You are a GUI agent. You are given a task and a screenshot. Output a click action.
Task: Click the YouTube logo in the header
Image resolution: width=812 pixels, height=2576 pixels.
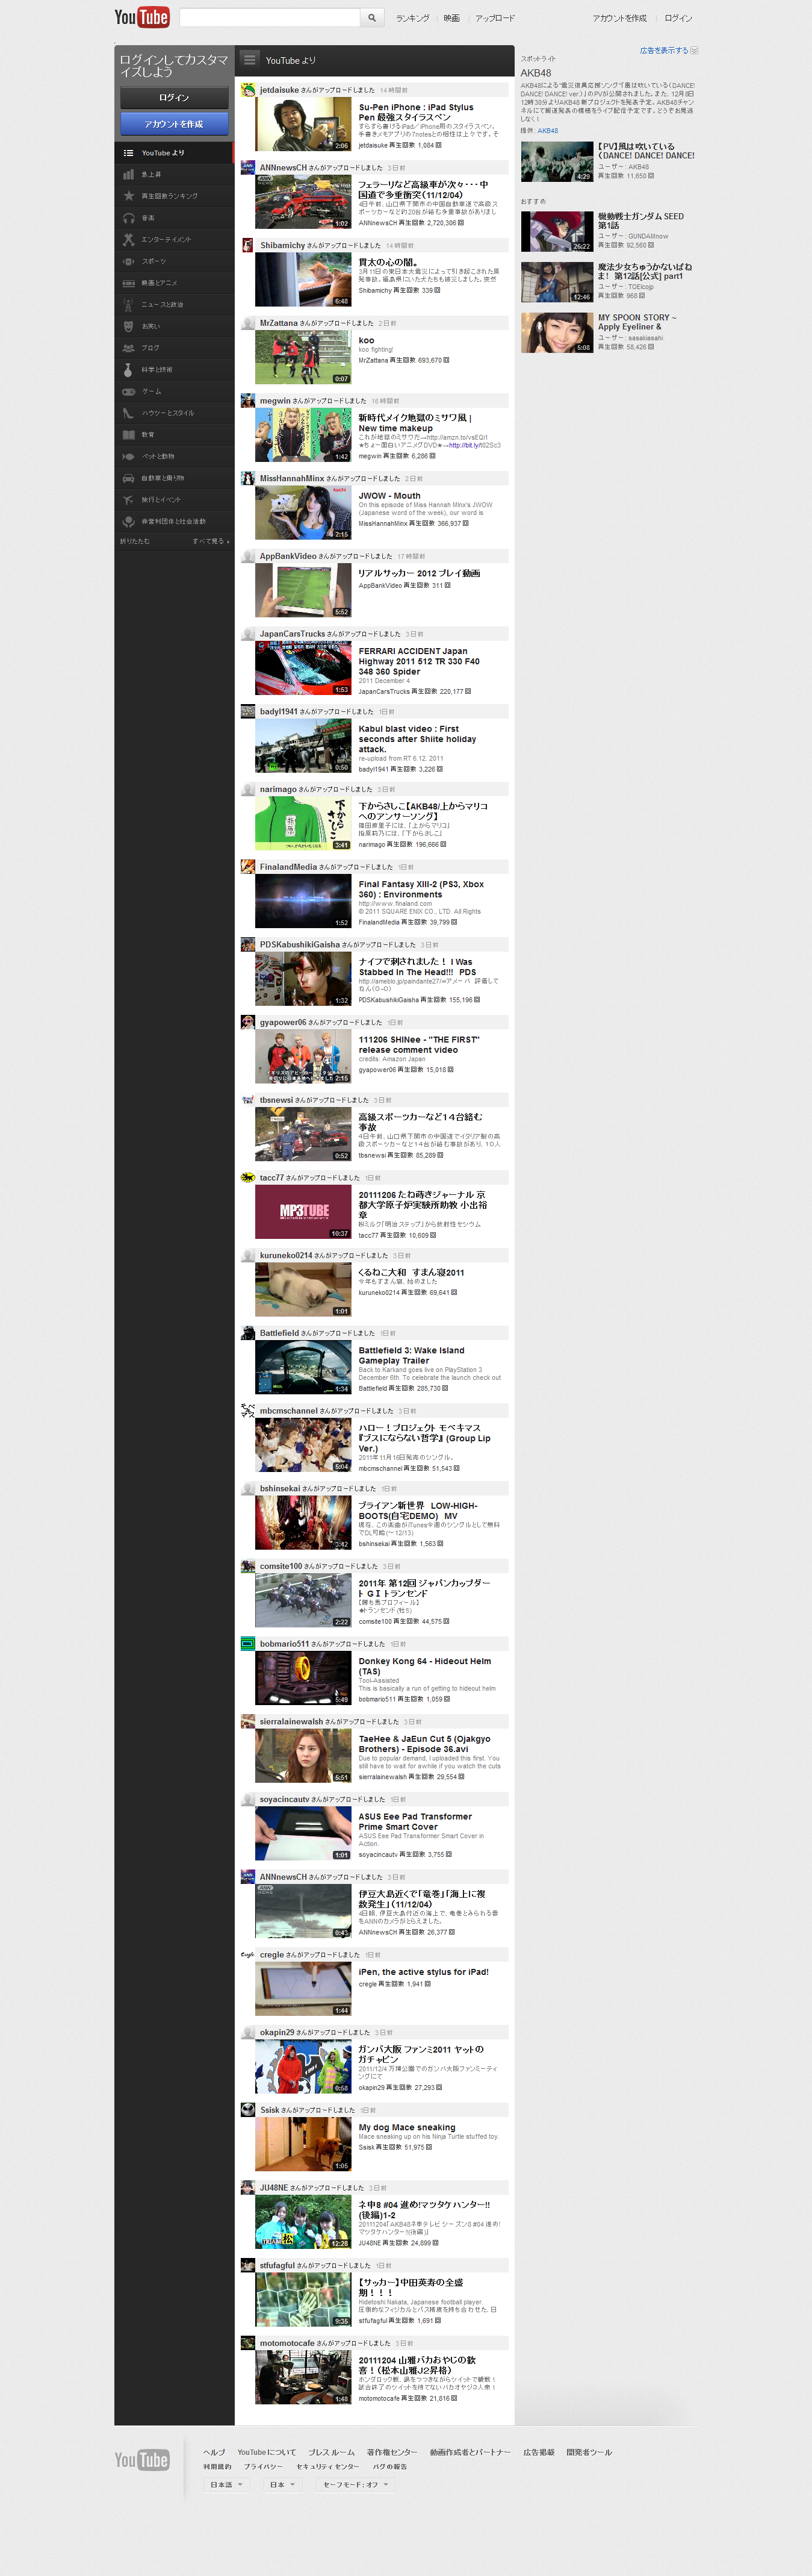(x=142, y=17)
